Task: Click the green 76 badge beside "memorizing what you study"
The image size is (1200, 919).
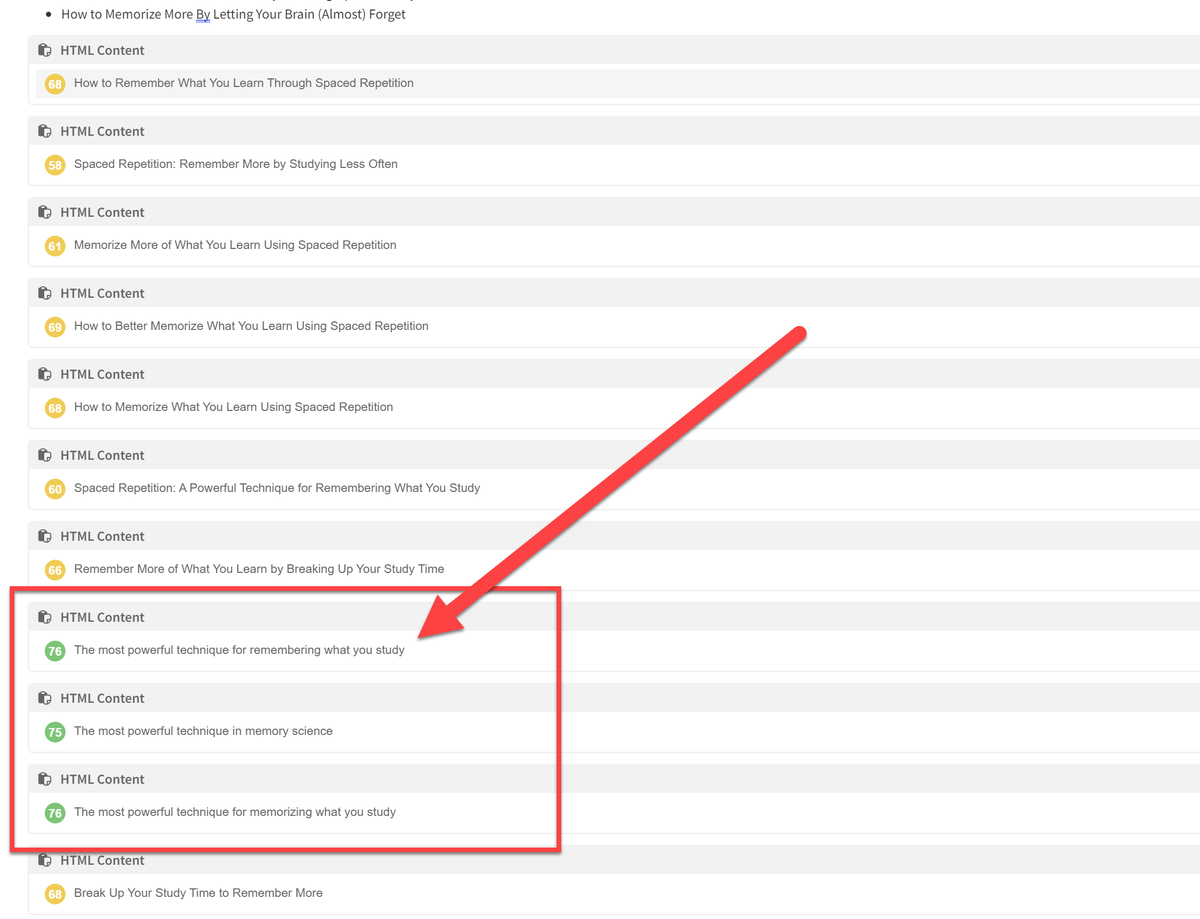Action: pos(55,813)
